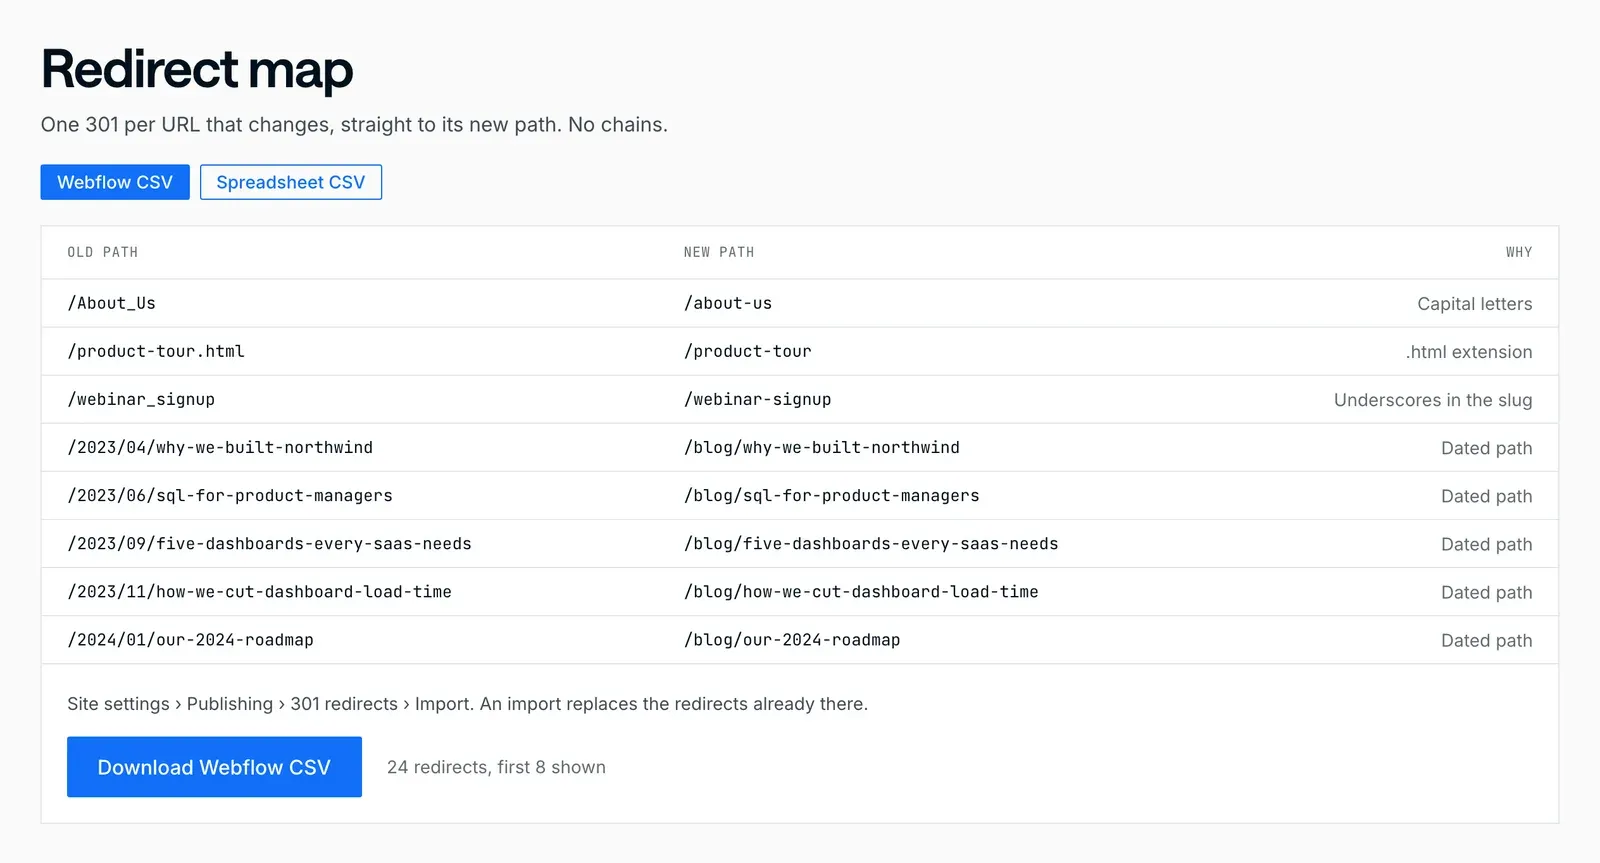Viewport: 1600px width, 863px height.
Task: Select /2023/09/five-dashboards-every-saas-needs old path
Action: 270,543
